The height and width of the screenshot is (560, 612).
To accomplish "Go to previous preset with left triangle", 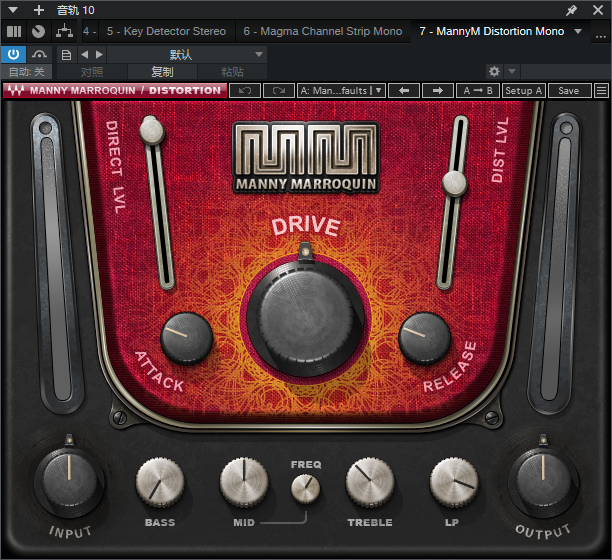I will pos(84,55).
